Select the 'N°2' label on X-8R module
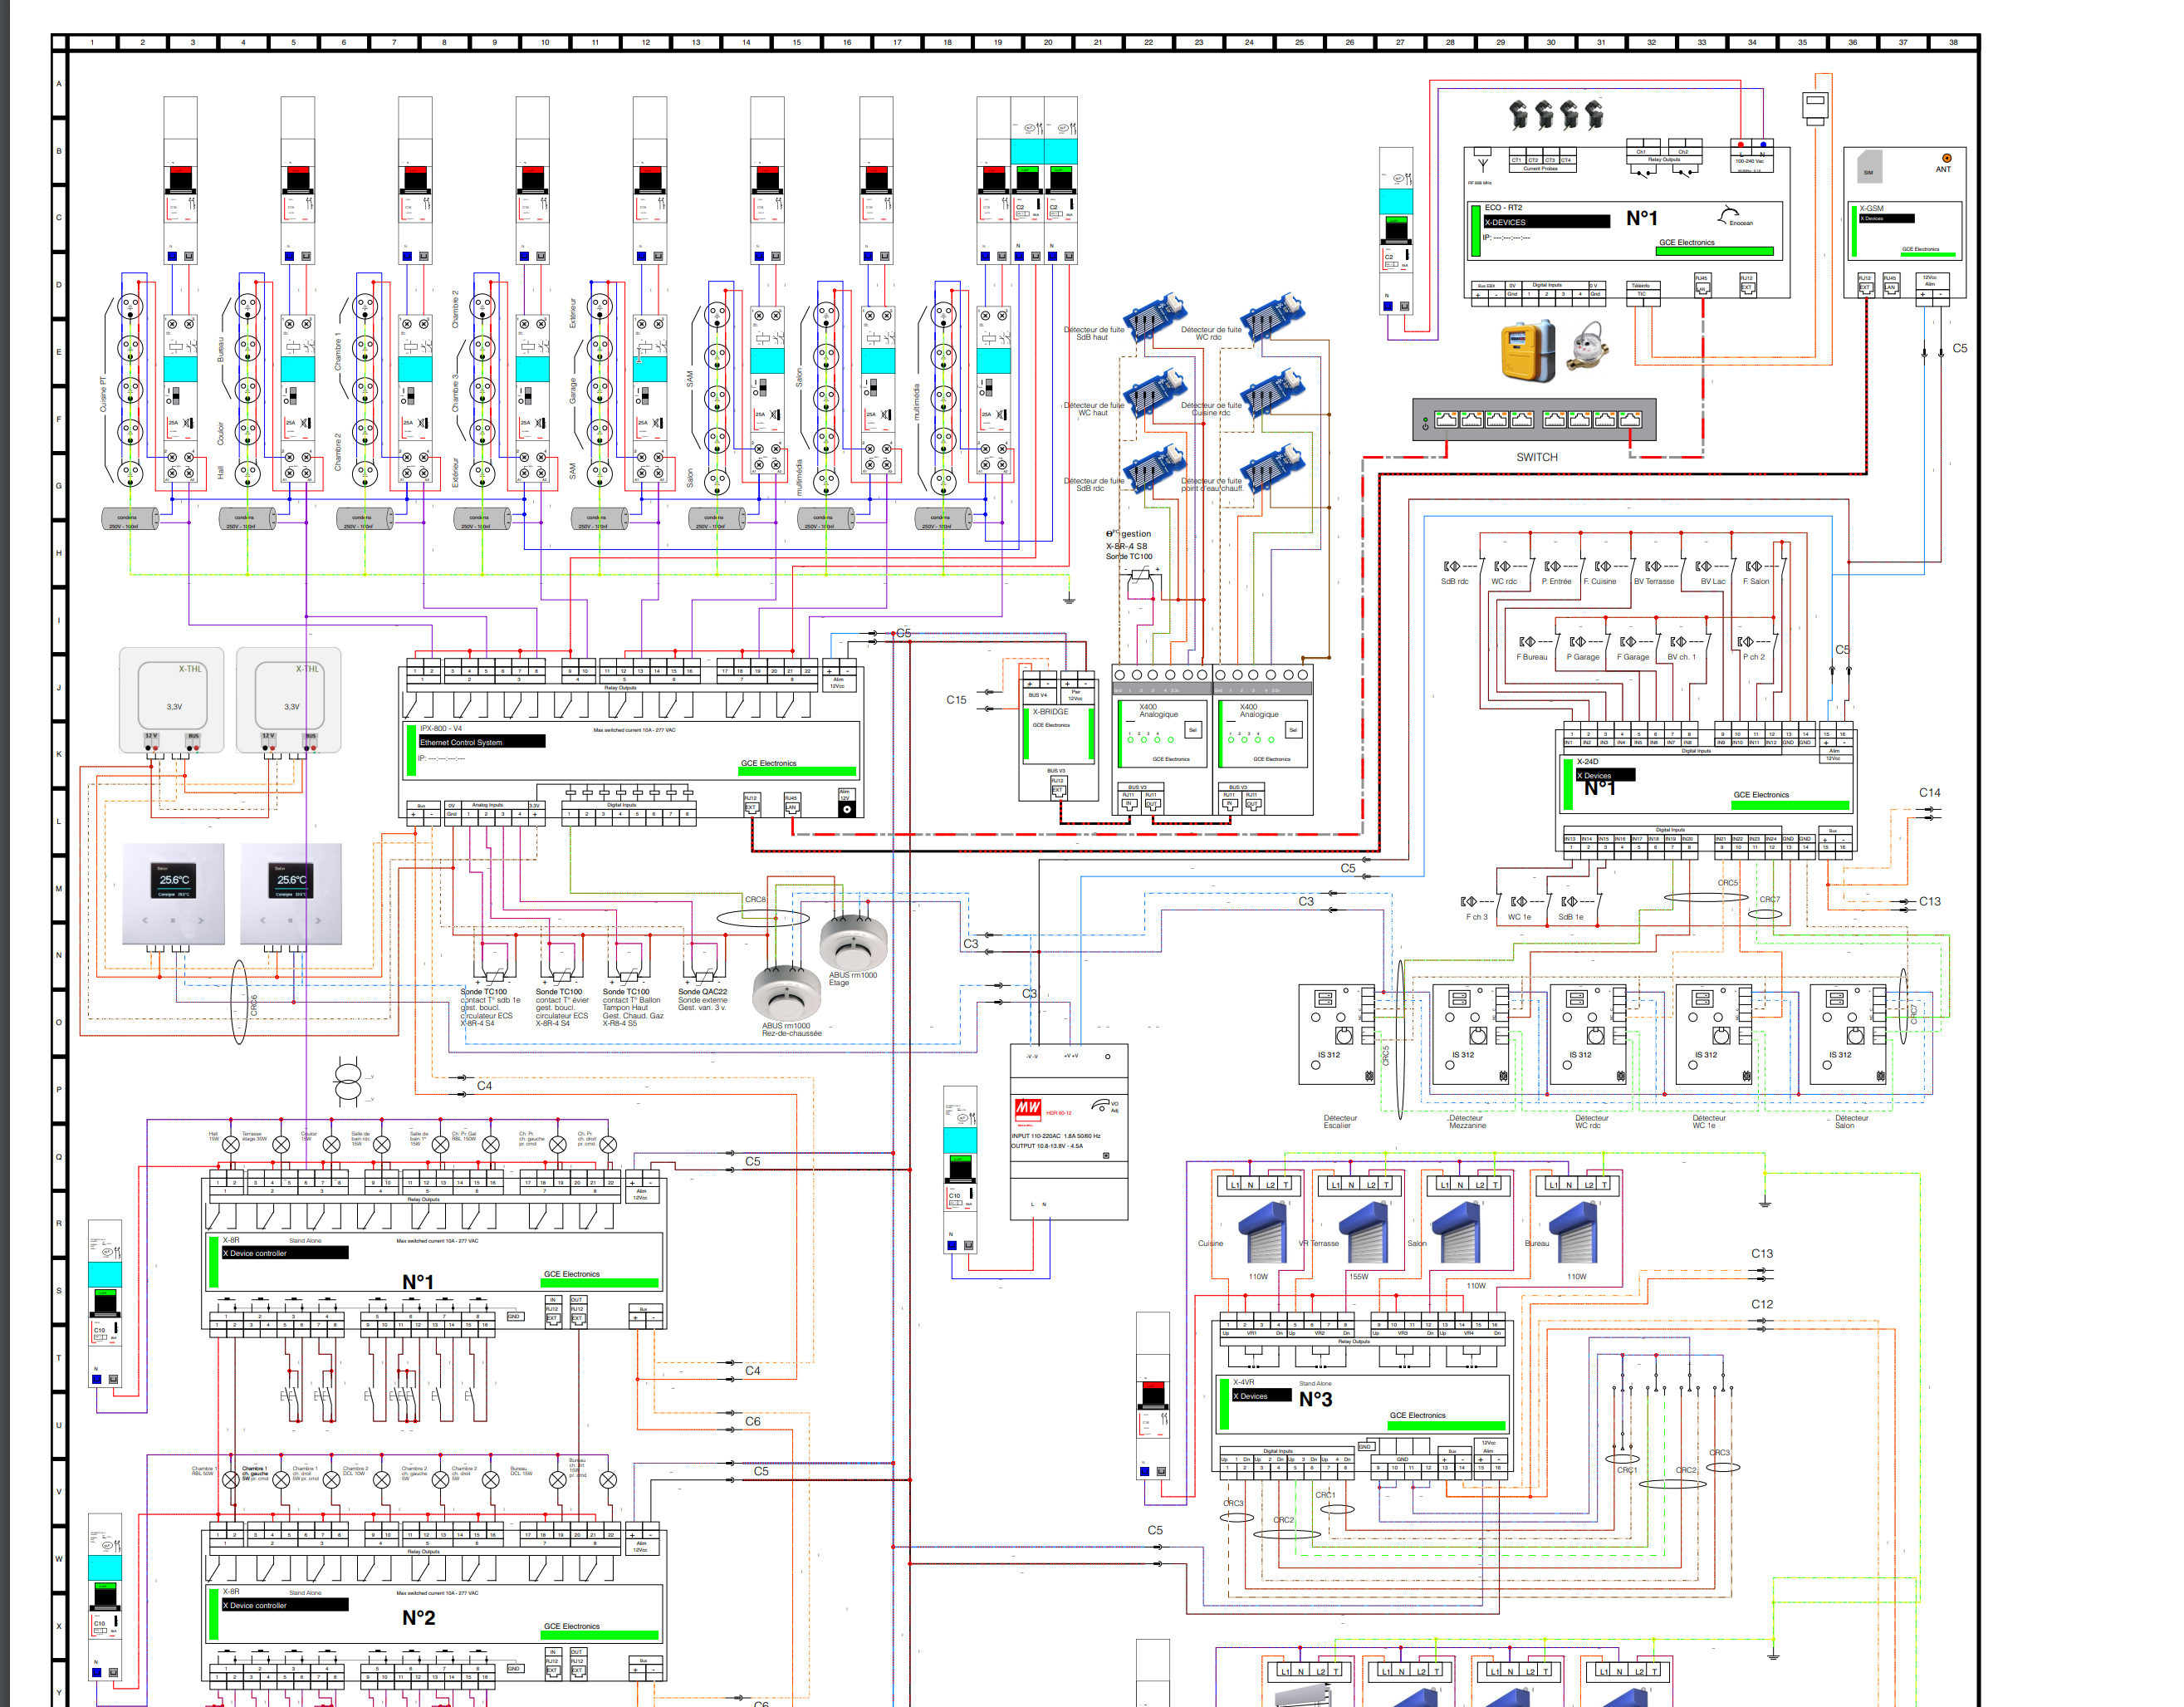 (x=418, y=1618)
